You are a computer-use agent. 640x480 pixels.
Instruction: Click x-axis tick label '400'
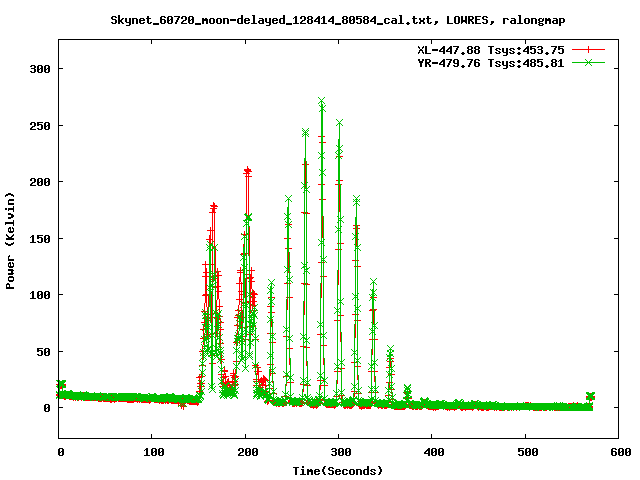(433, 452)
